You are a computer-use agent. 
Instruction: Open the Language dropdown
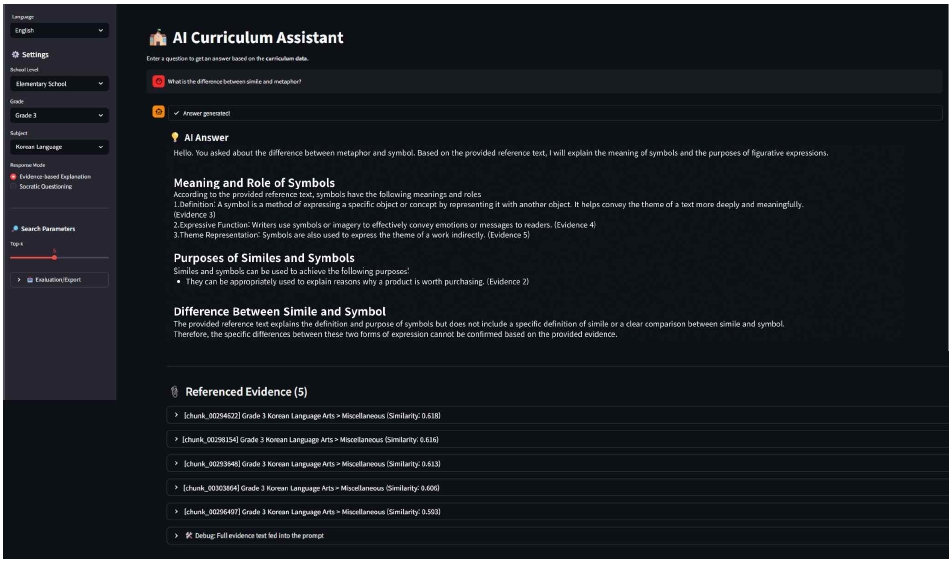coord(59,31)
